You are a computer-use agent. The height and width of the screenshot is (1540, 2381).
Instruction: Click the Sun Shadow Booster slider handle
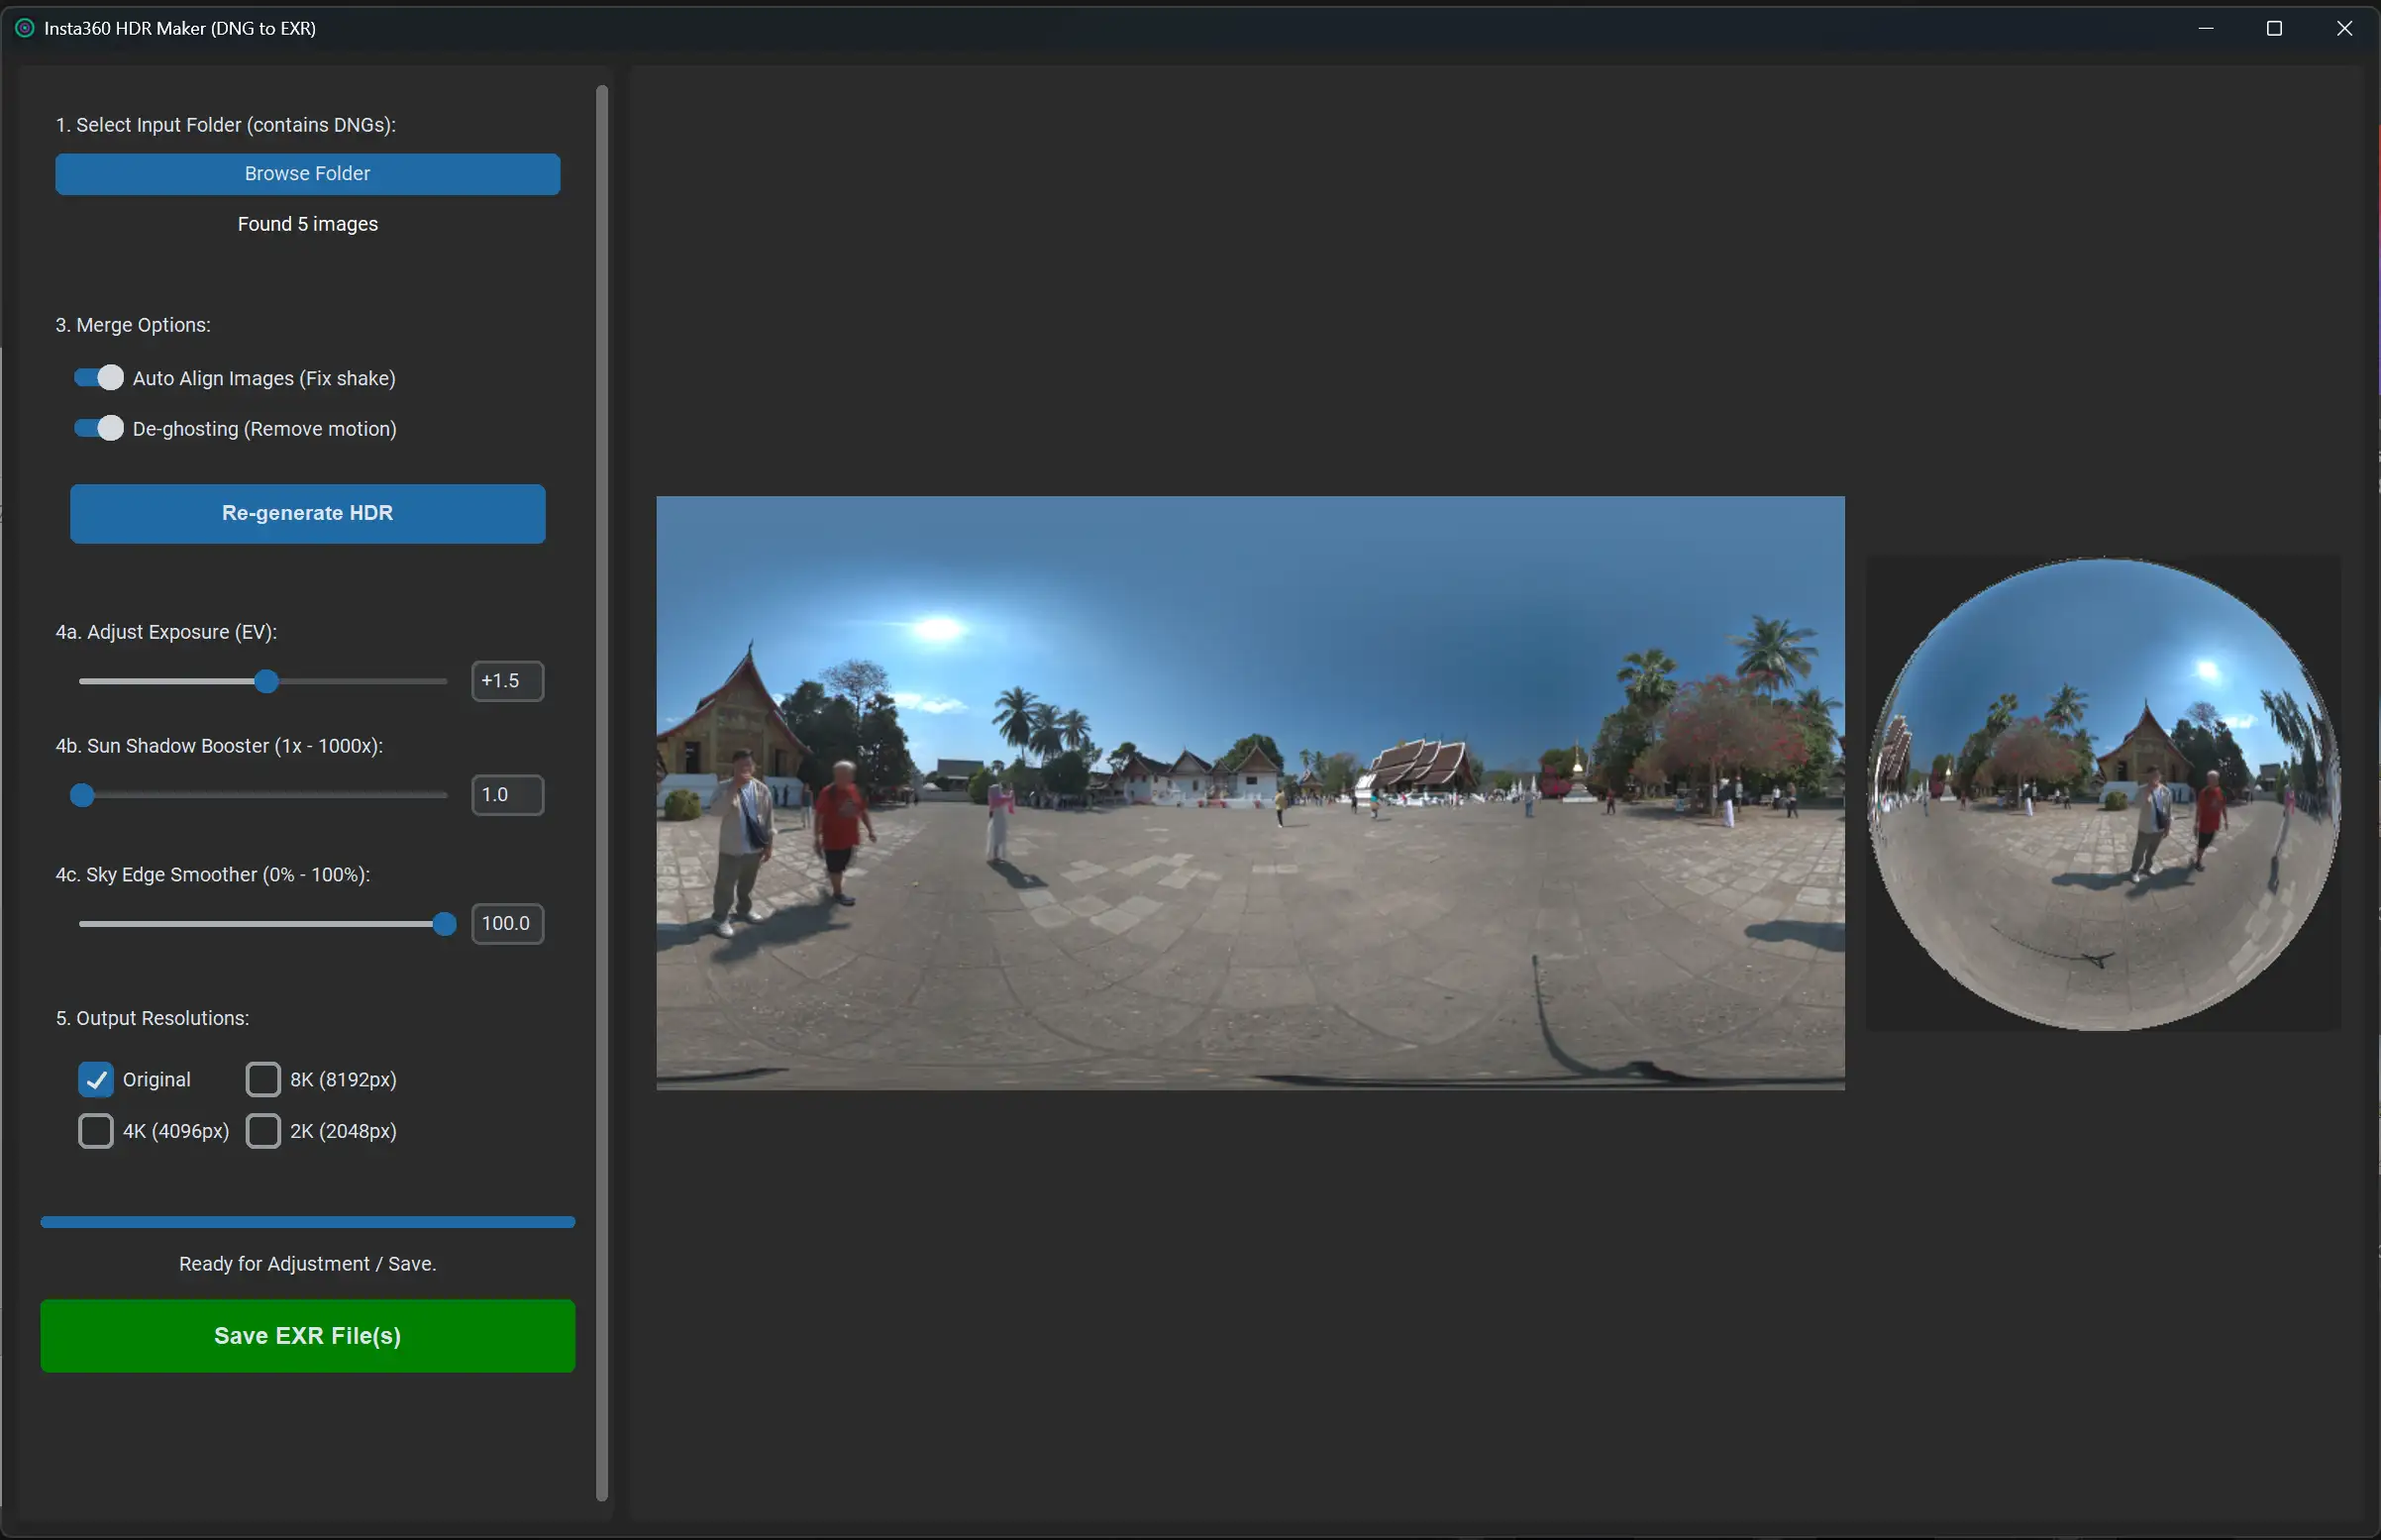82,796
